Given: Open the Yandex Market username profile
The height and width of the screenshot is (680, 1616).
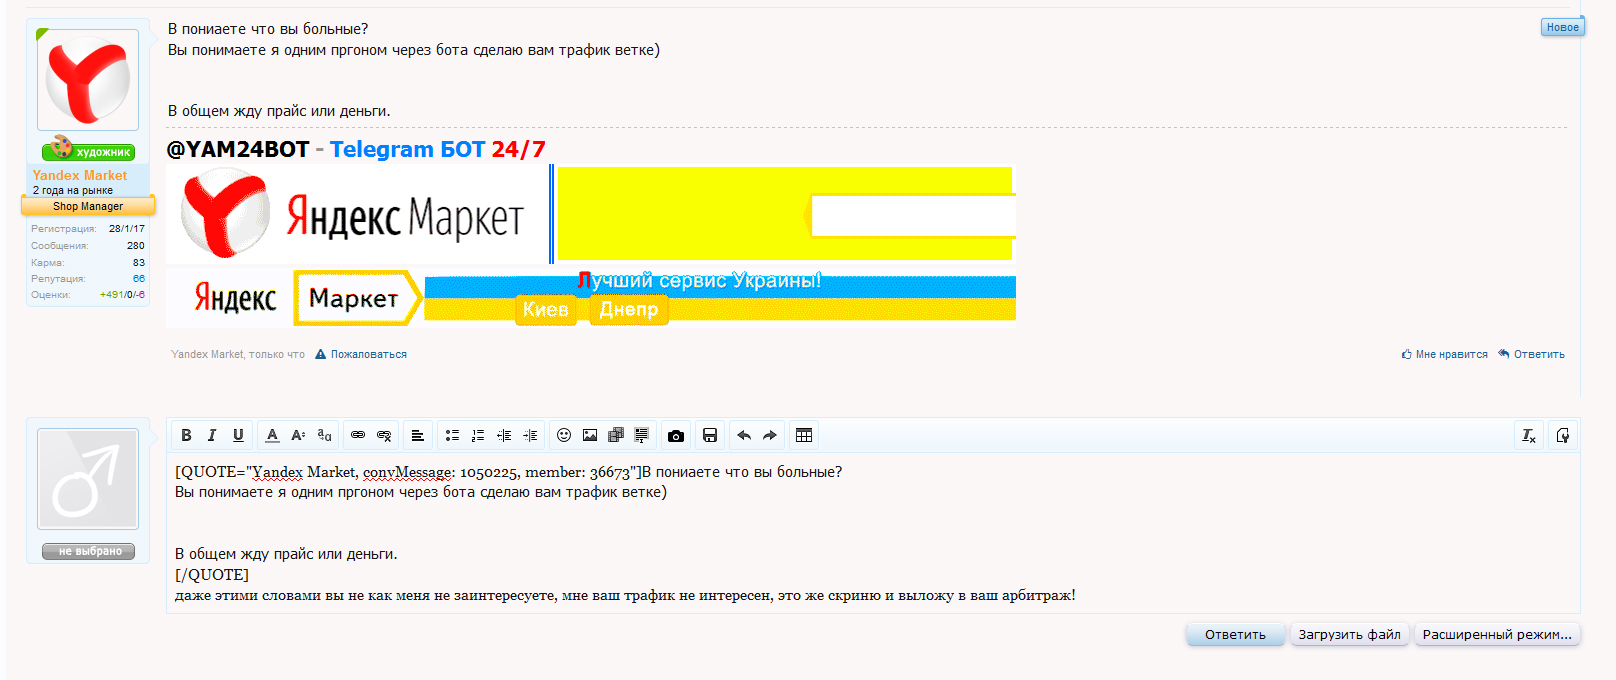Looking at the screenshot, I should click(80, 175).
